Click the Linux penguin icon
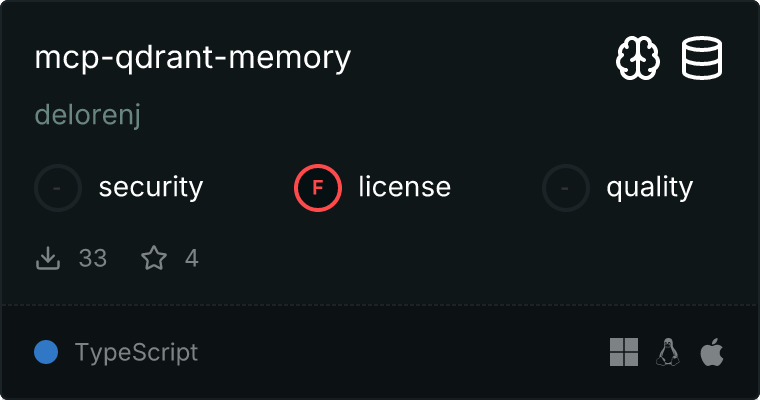This screenshot has width=760, height=400. 668,352
